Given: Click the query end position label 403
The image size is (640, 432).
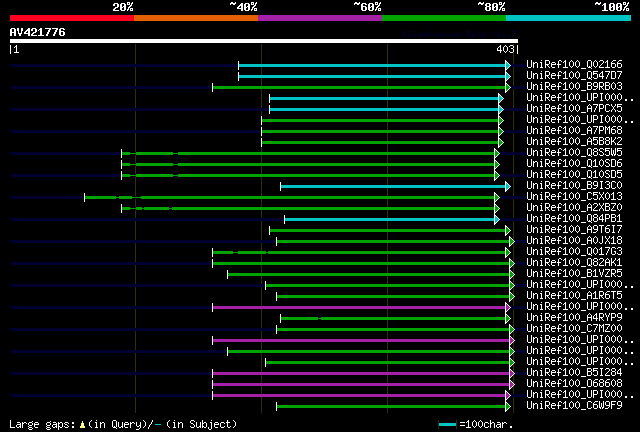Looking at the screenshot, I should pyautogui.click(x=505, y=49).
